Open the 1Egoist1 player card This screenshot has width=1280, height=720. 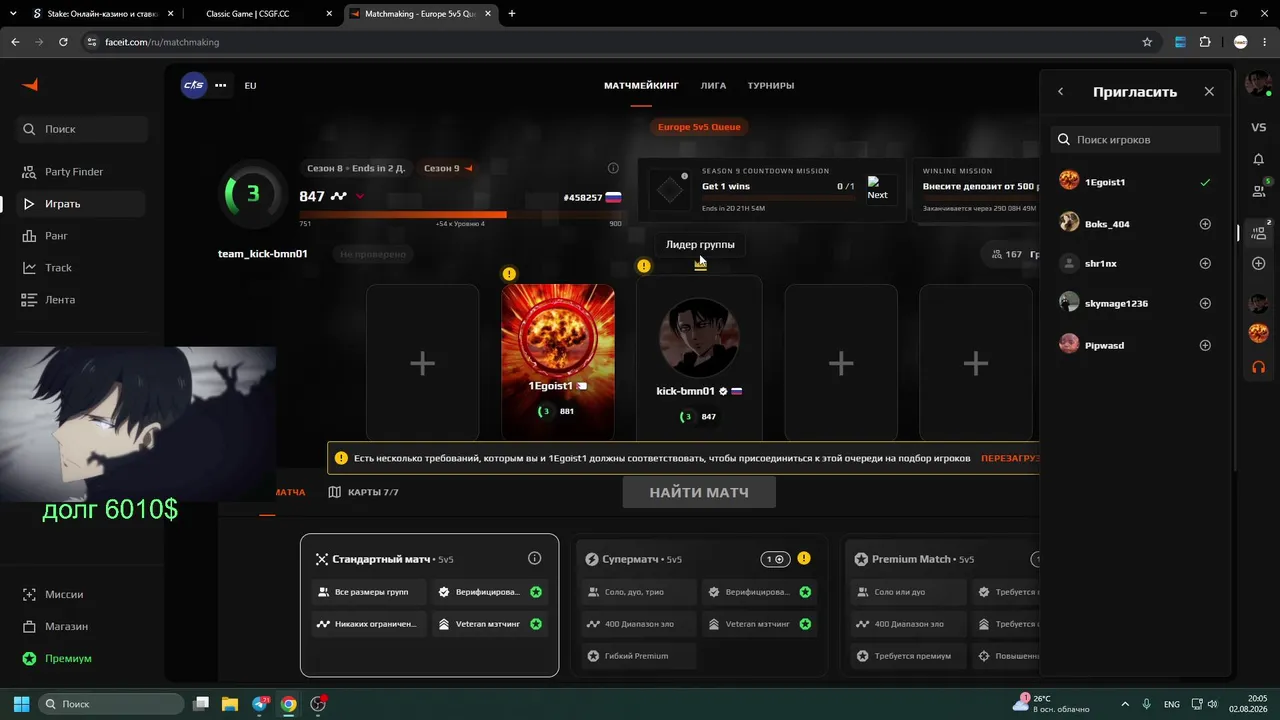558,362
